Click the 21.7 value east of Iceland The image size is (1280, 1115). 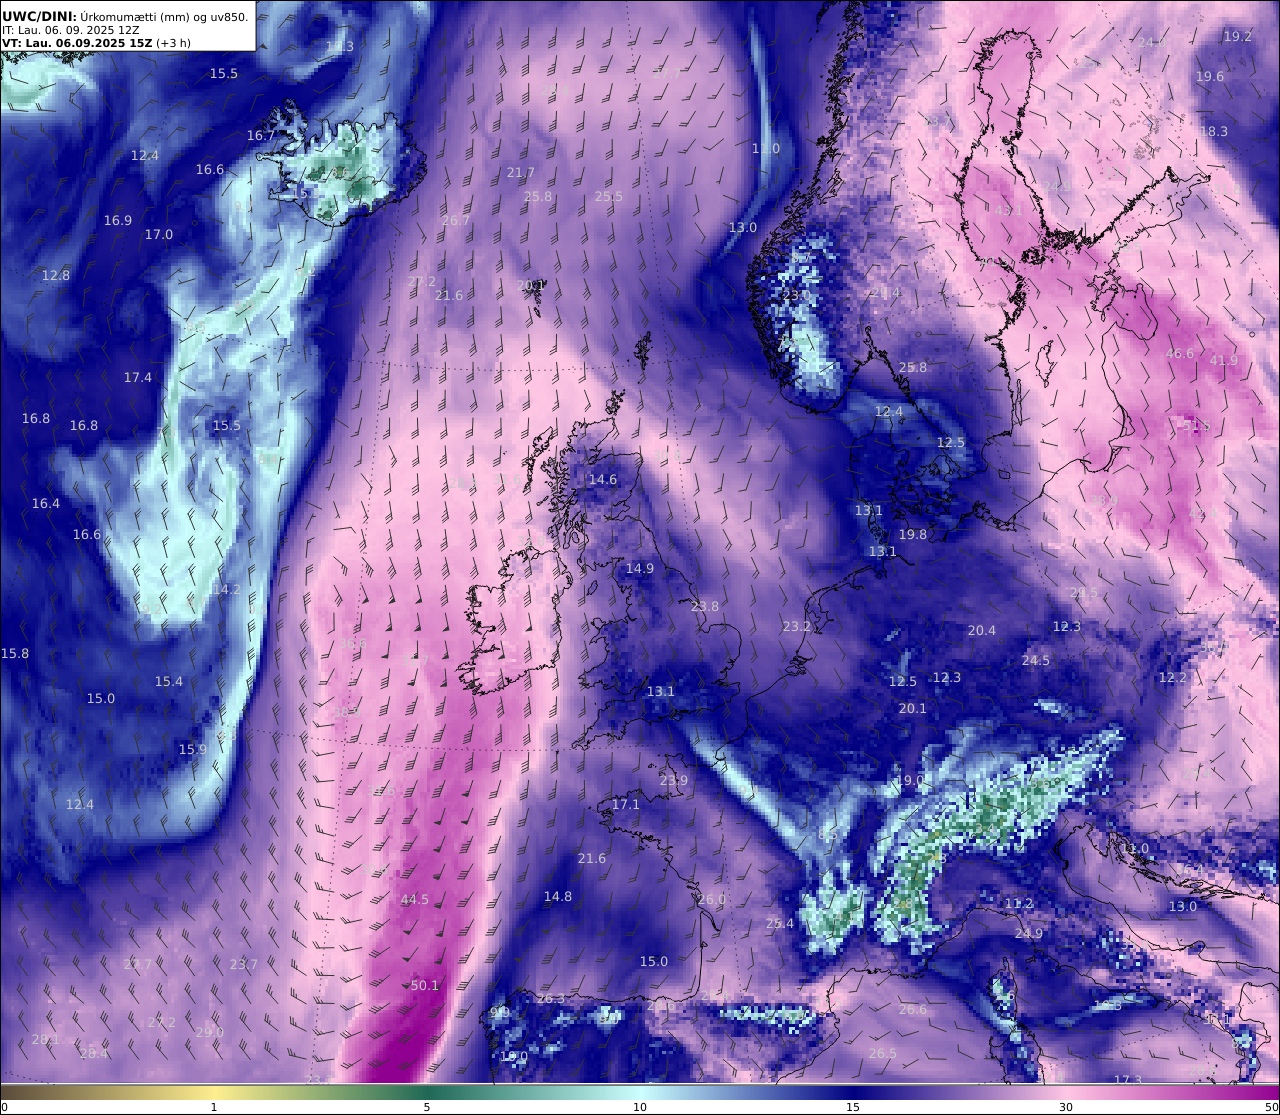click(x=521, y=172)
